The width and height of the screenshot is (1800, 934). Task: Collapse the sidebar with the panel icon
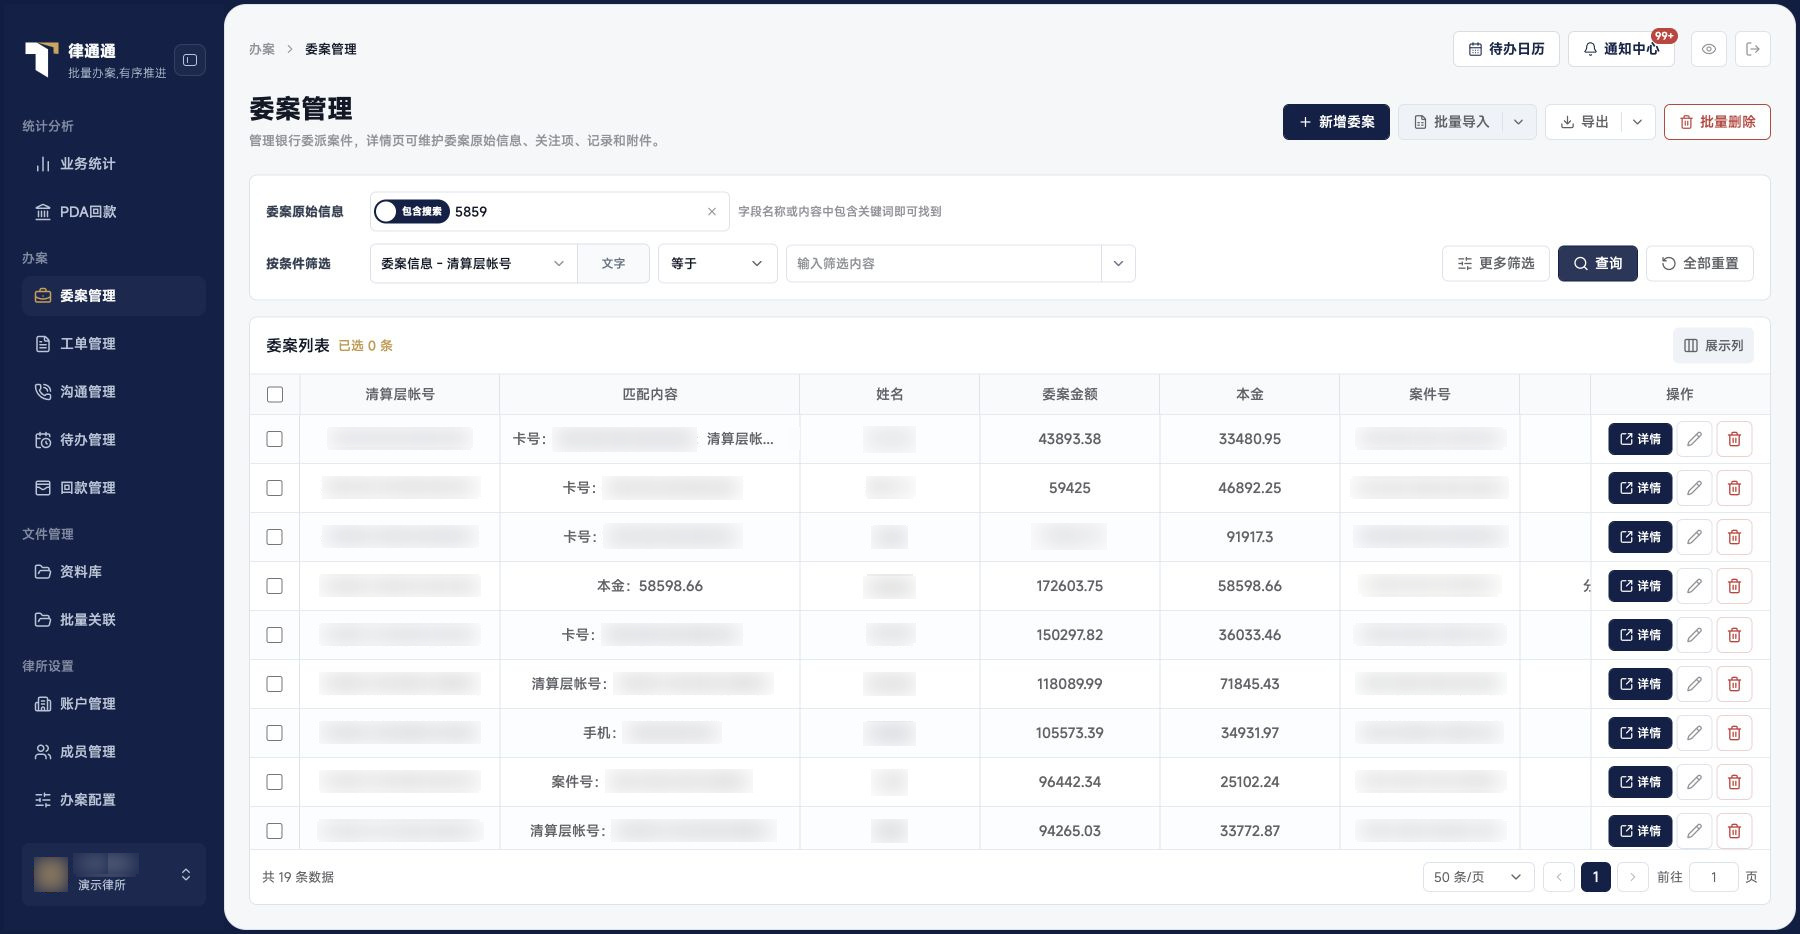pyautogui.click(x=190, y=60)
